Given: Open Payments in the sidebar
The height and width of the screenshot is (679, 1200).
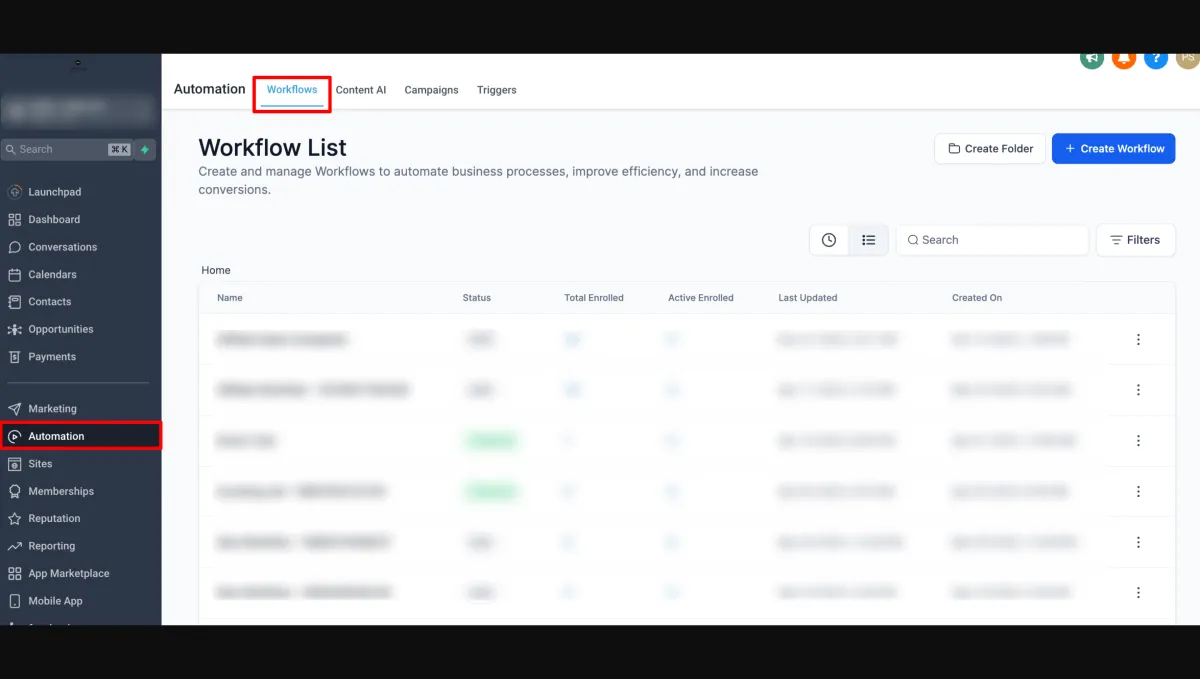Looking at the screenshot, I should tap(52, 357).
